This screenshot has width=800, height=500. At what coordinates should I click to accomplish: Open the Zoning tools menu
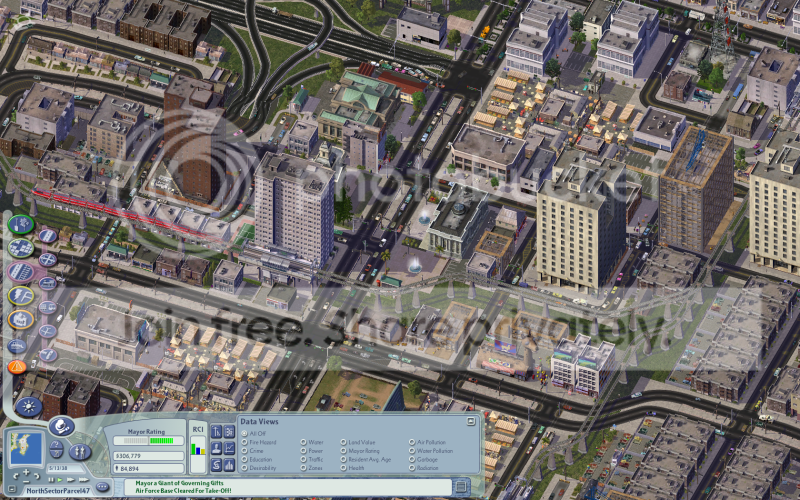[21, 248]
